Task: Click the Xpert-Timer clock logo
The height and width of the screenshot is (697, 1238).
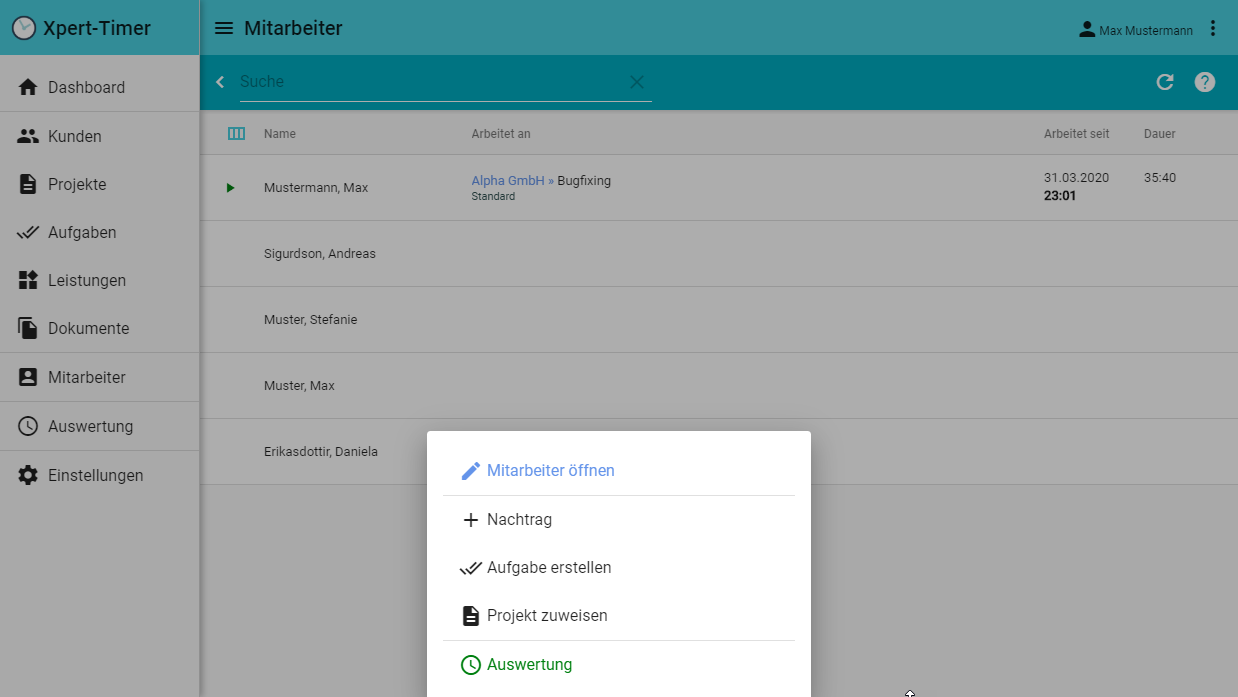Action: (23, 28)
